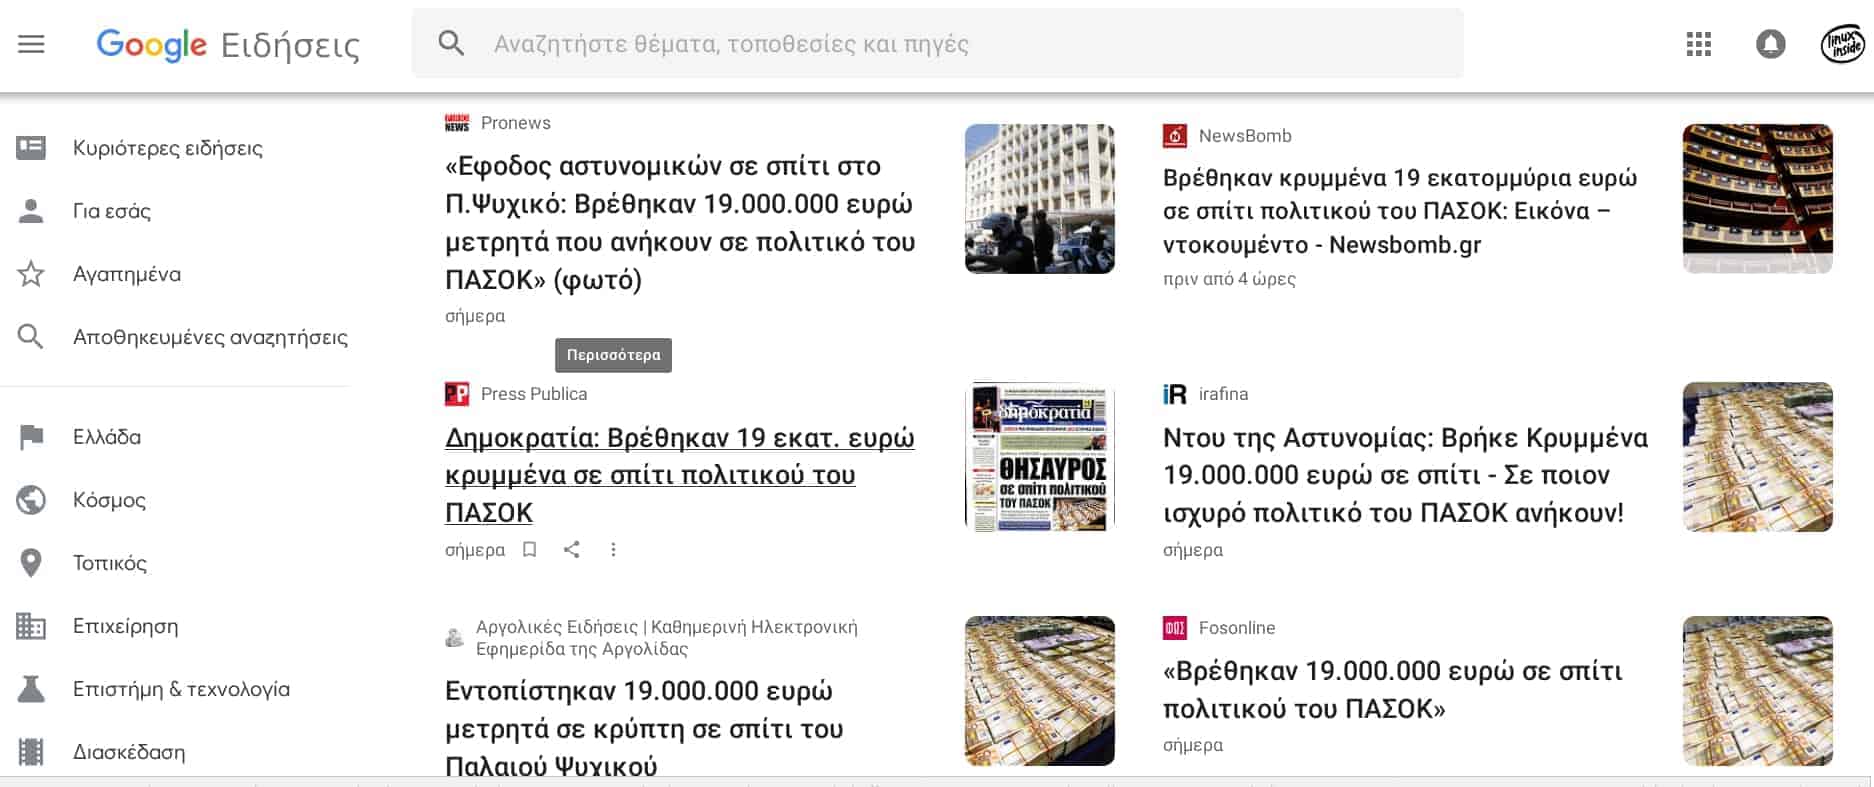Click the irafina source name
The image size is (1874, 787).
pyautogui.click(x=1224, y=394)
